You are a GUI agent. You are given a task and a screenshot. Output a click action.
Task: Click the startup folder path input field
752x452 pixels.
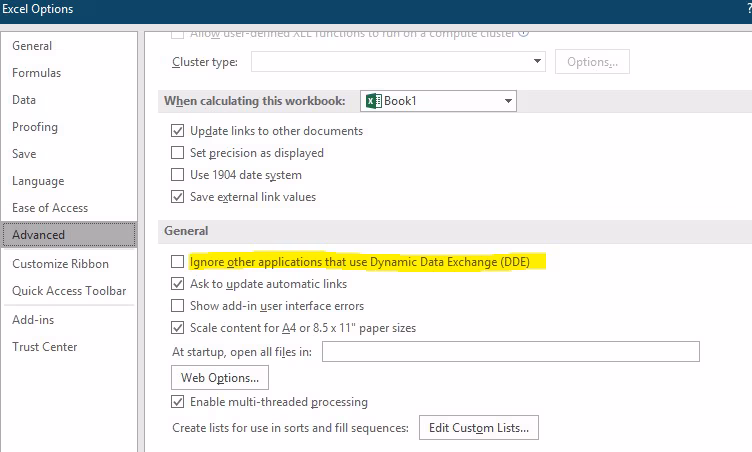click(510, 351)
